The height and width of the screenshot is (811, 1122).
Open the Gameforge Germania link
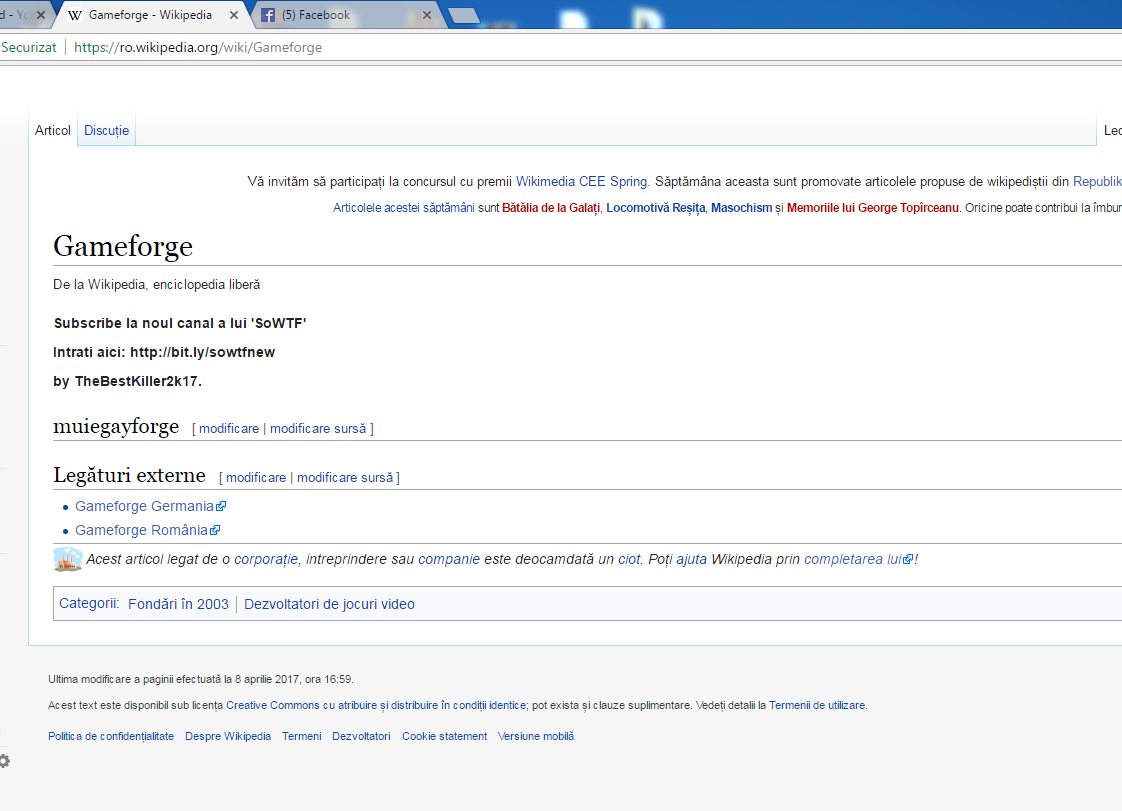click(x=145, y=506)
